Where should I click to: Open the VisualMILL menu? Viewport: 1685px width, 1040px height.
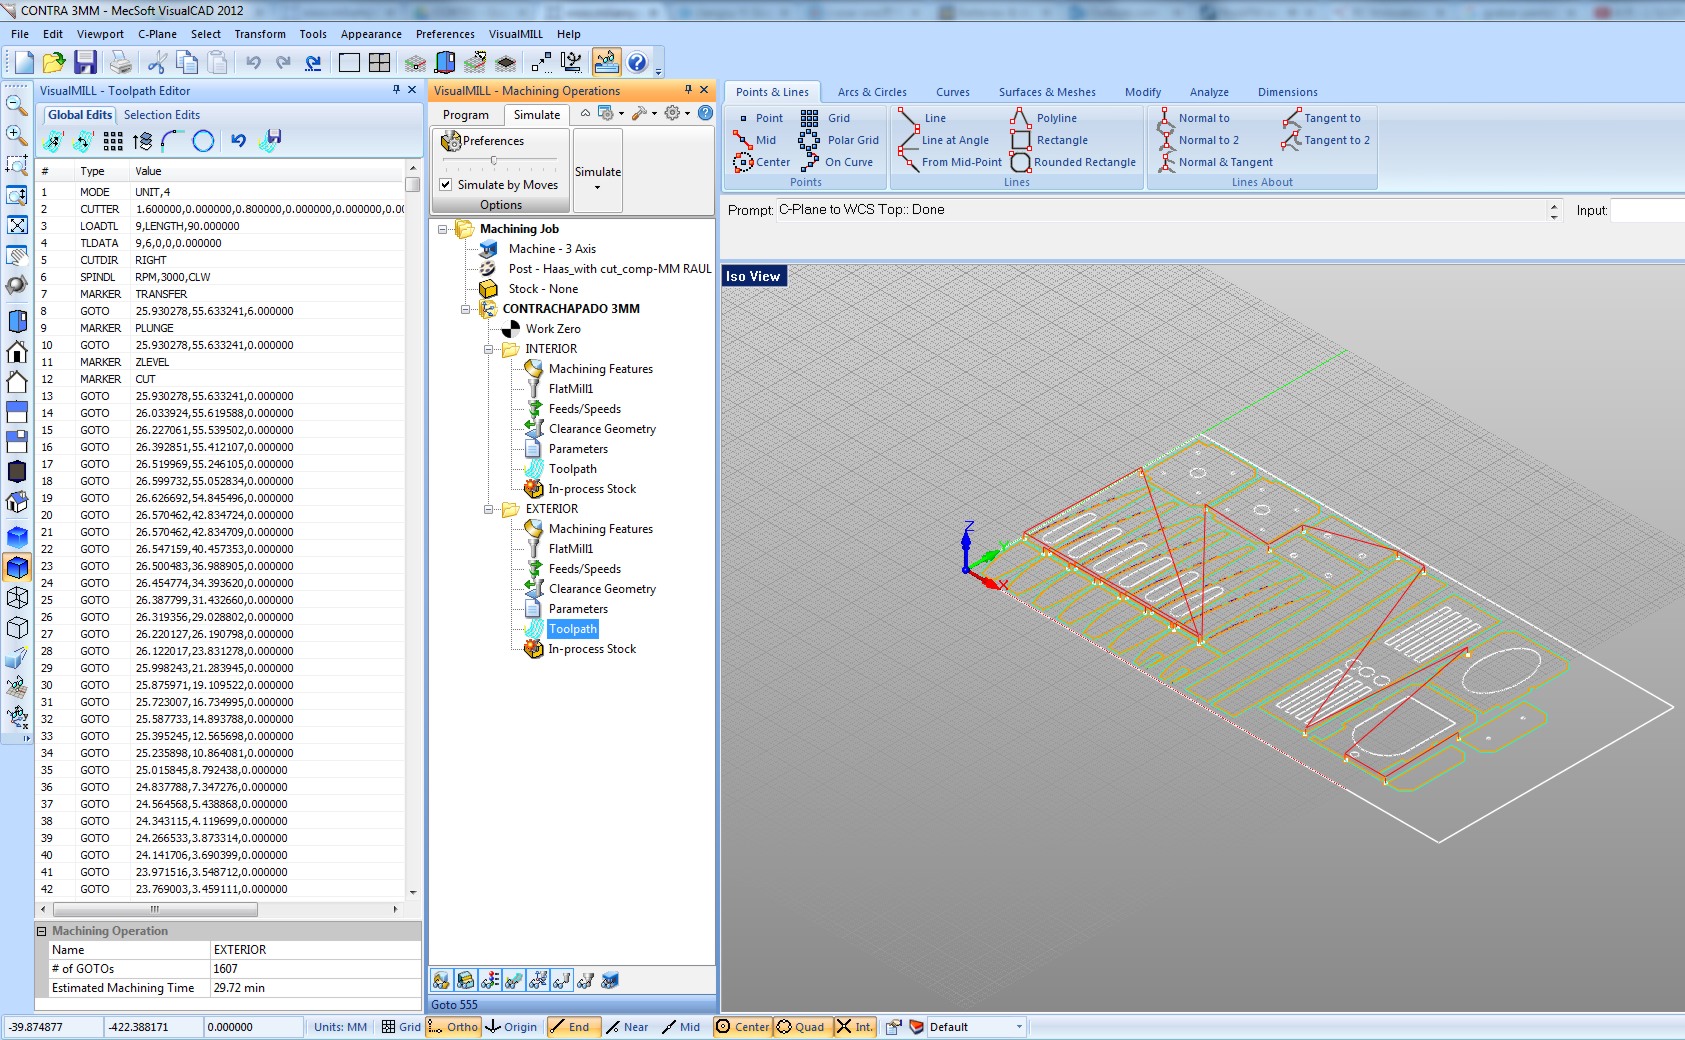(x=515, y=34)
